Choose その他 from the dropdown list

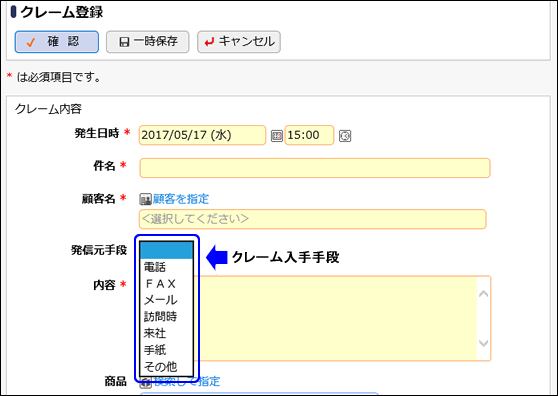(x=167, y=366)
